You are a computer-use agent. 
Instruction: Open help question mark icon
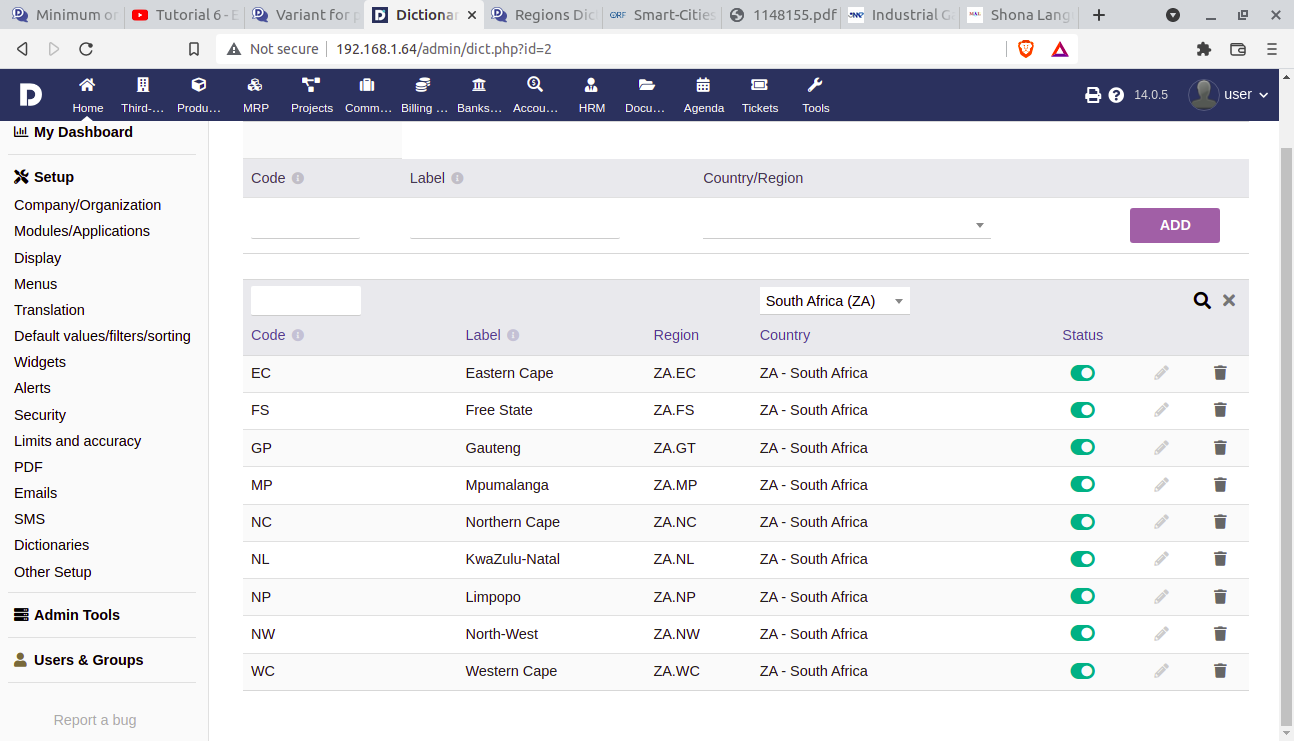(x=1116, y=95)
